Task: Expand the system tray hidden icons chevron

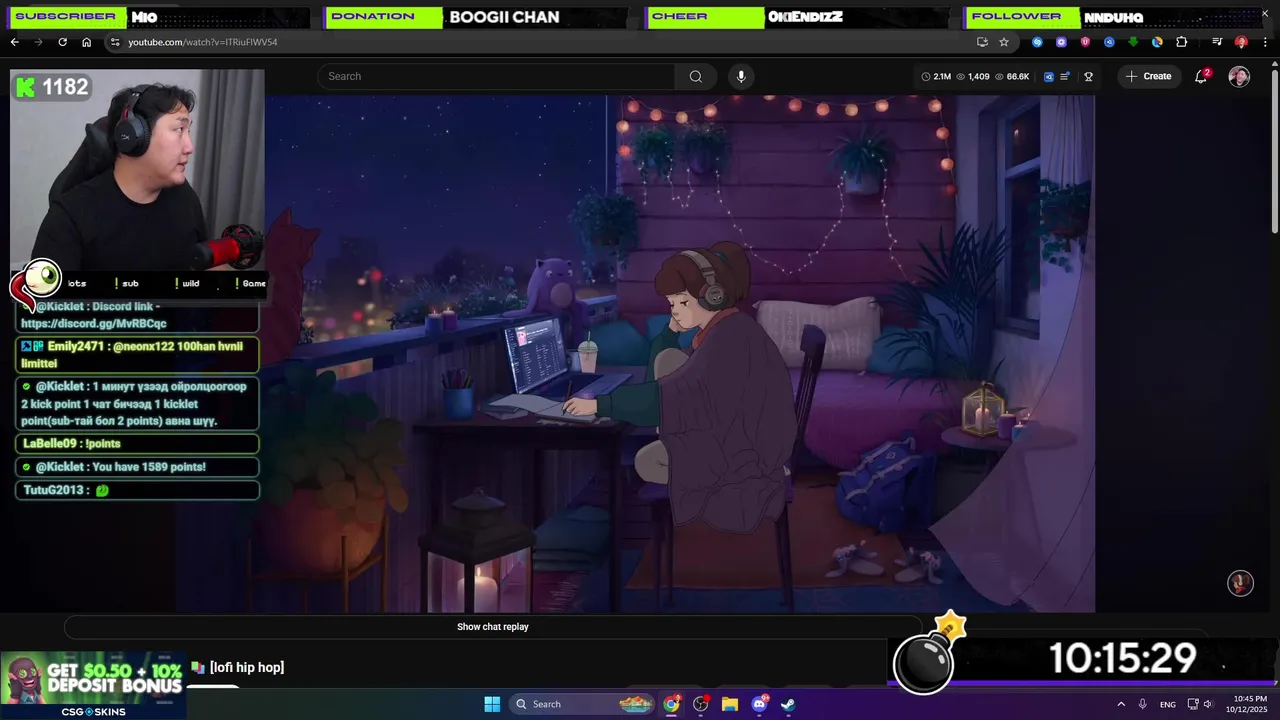Action: [1121, 704]
